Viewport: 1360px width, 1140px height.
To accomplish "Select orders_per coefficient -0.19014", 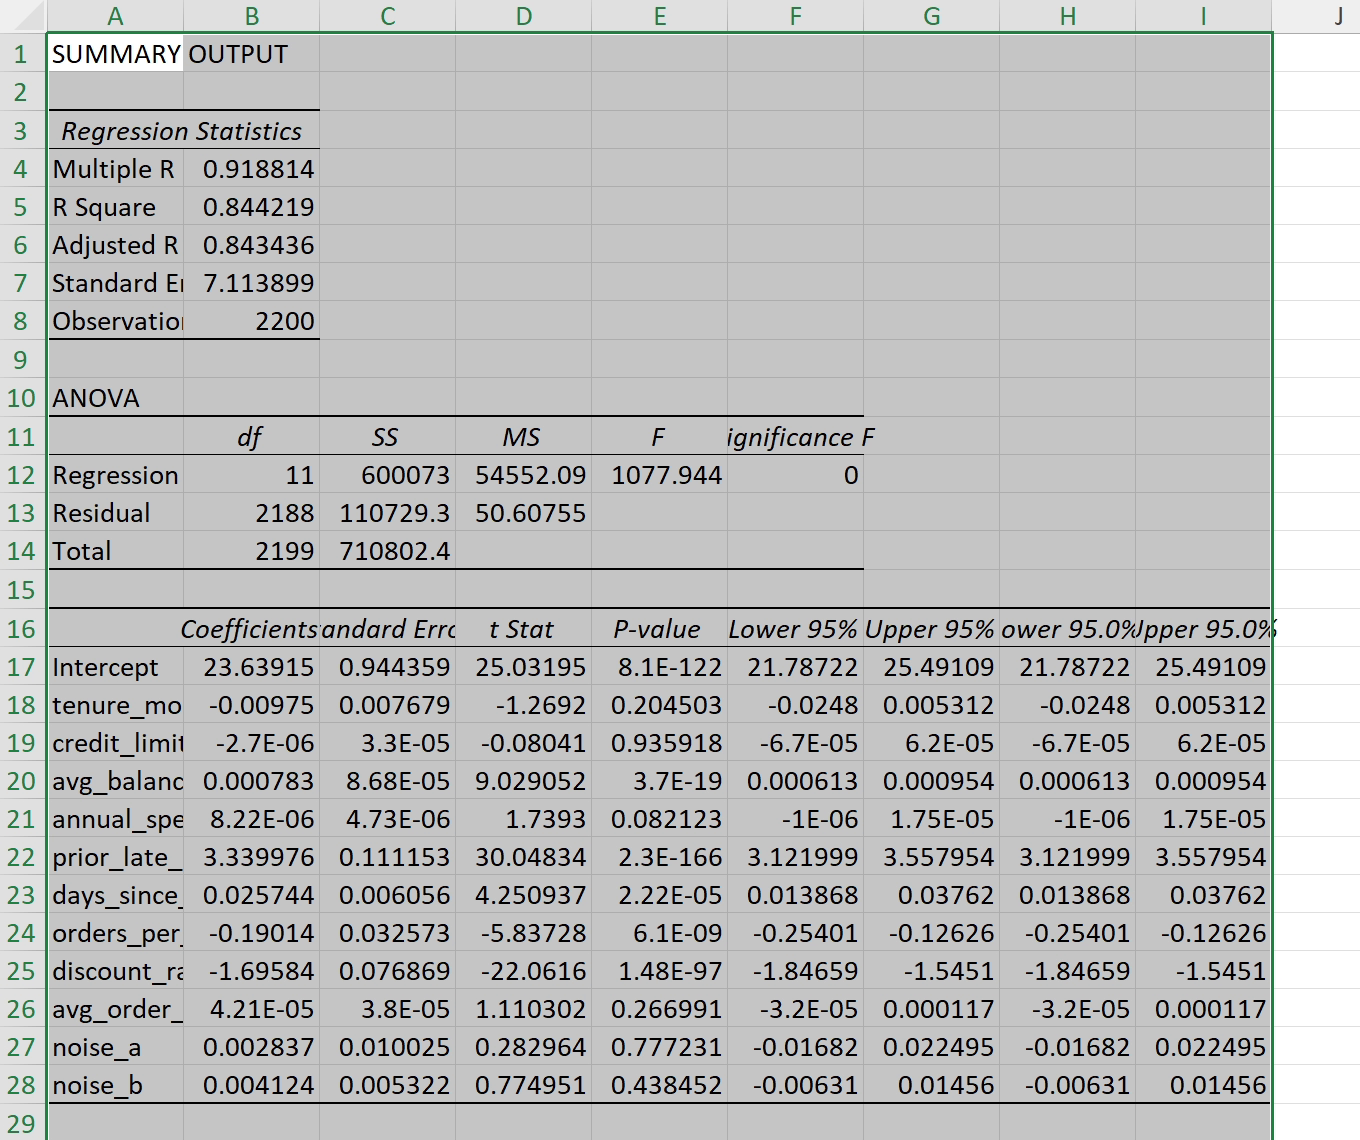I will [252, 933].
